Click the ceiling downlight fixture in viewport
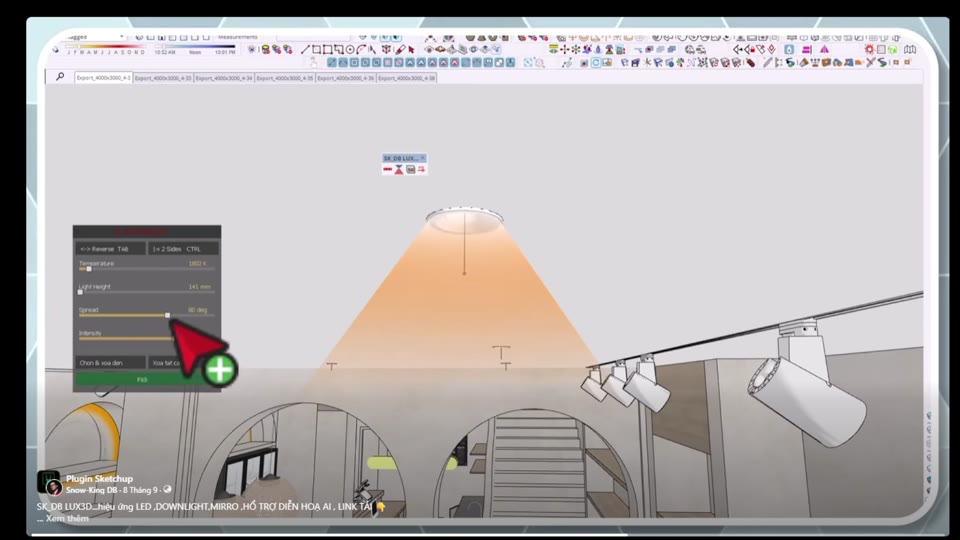The width and height of the screenshot is (960, 540). point(464,219)
